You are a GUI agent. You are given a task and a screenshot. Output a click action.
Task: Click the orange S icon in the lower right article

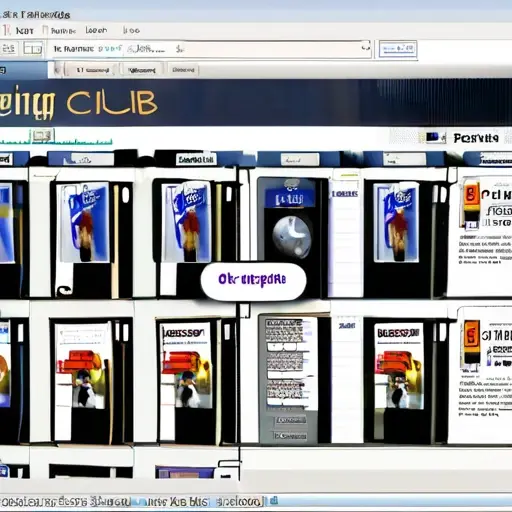[x=472, y=337]
